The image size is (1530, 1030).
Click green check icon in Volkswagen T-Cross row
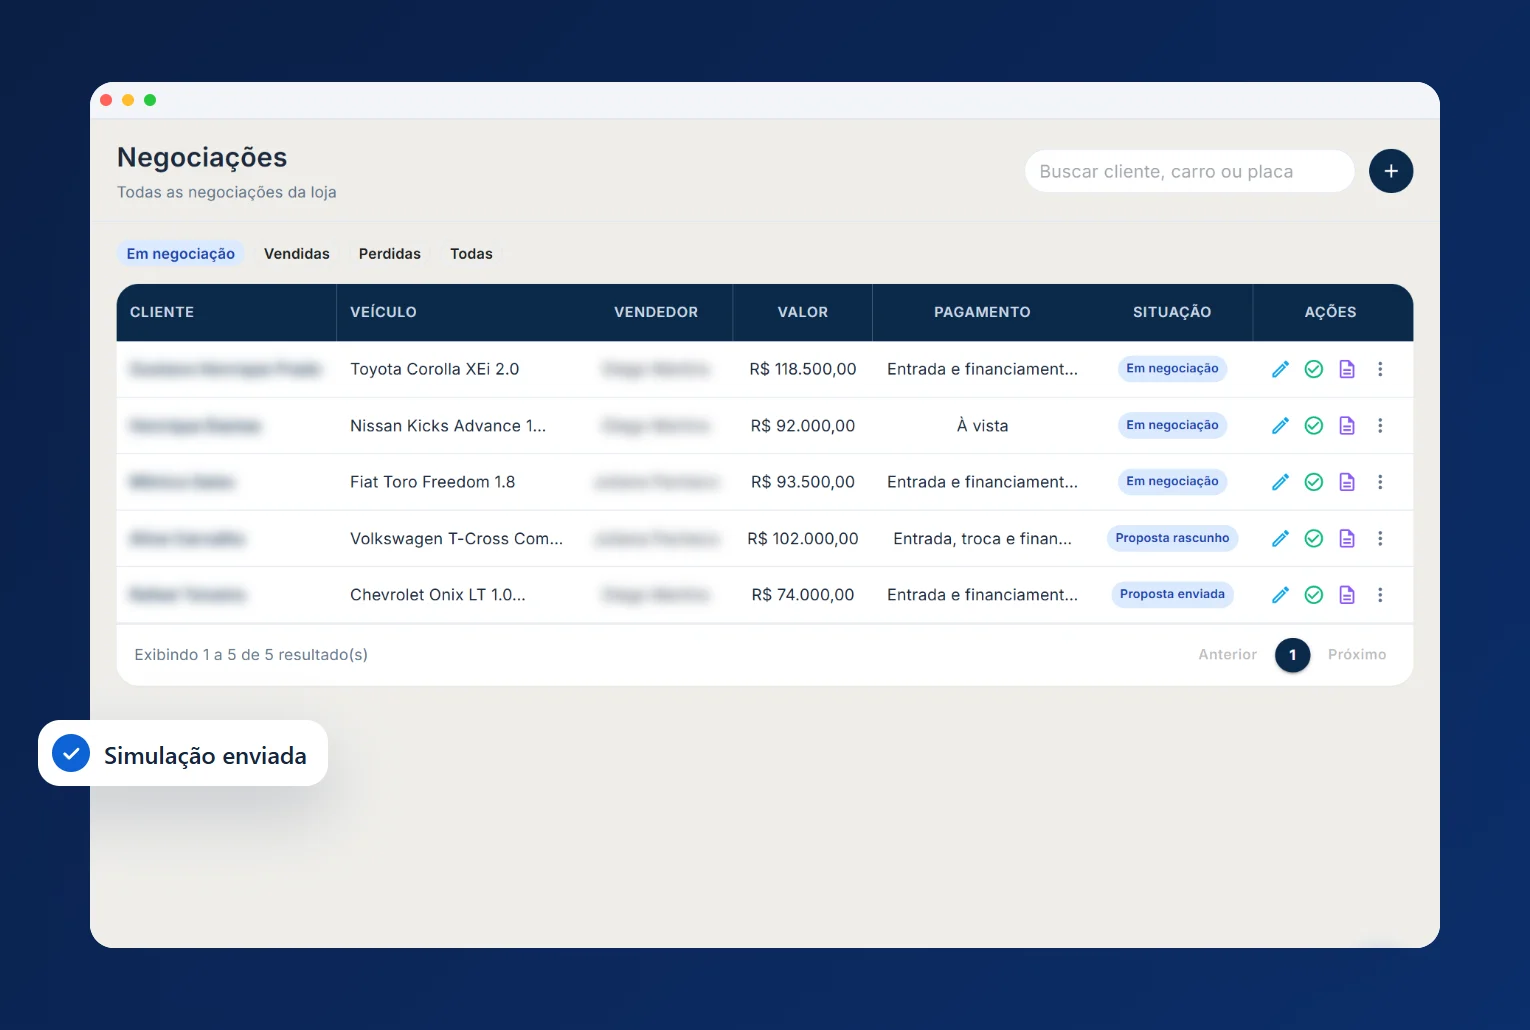click(x=1314, y=538)
